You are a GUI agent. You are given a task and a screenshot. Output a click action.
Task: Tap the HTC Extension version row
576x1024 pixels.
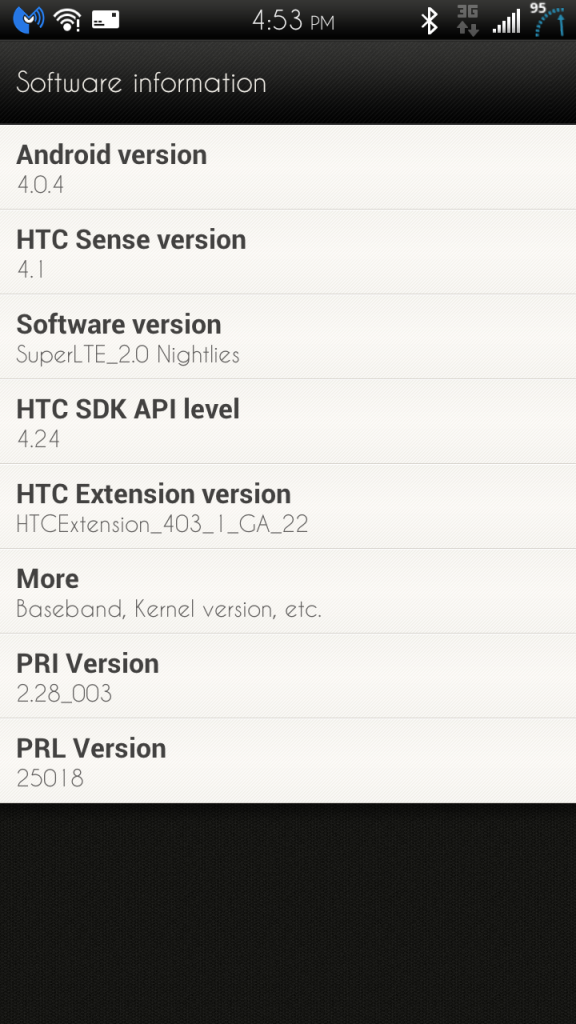click(288, 507)
